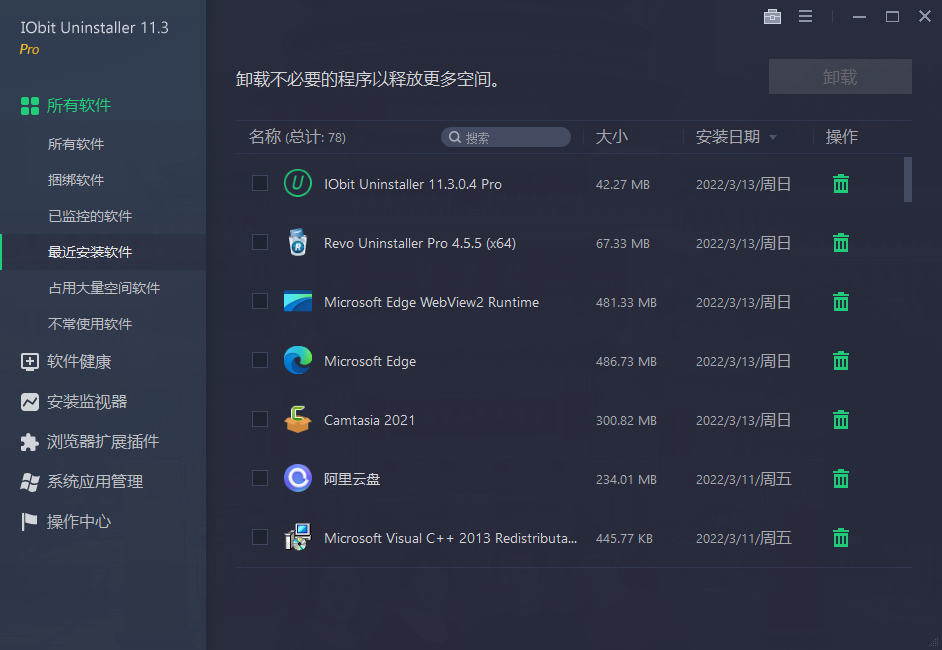The width and height of the screenshot is (942, 650).
Task: Select the Microsoft Visual C++ 2013 checkbox
Action: [x=260, y=537]
